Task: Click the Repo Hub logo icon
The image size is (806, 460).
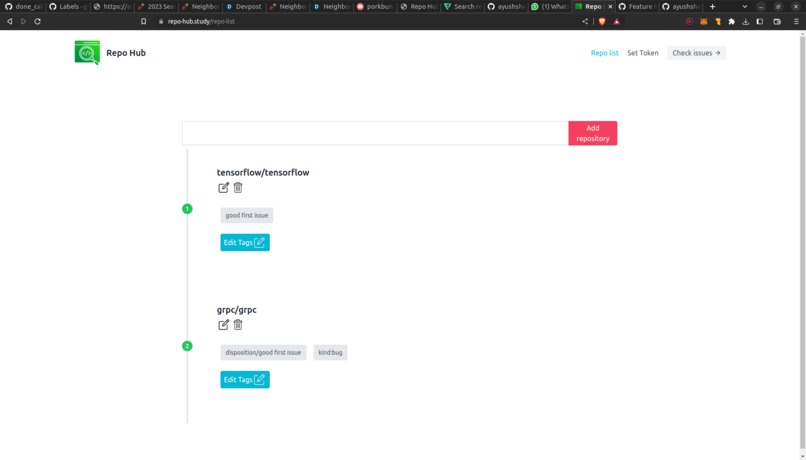Action: coord(87,52)
